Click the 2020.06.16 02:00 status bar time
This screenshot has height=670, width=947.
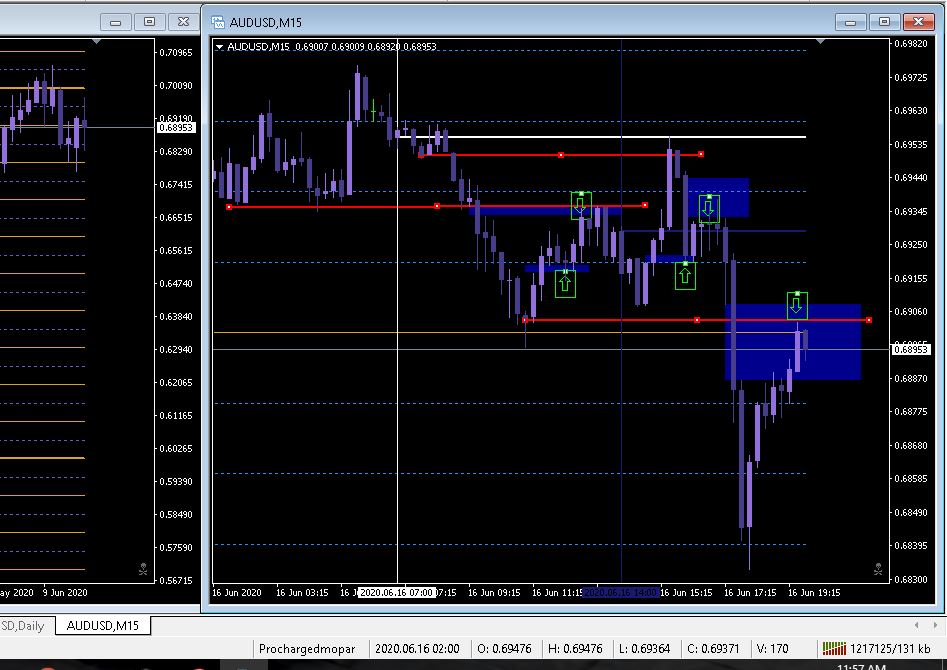pos(417,649)
